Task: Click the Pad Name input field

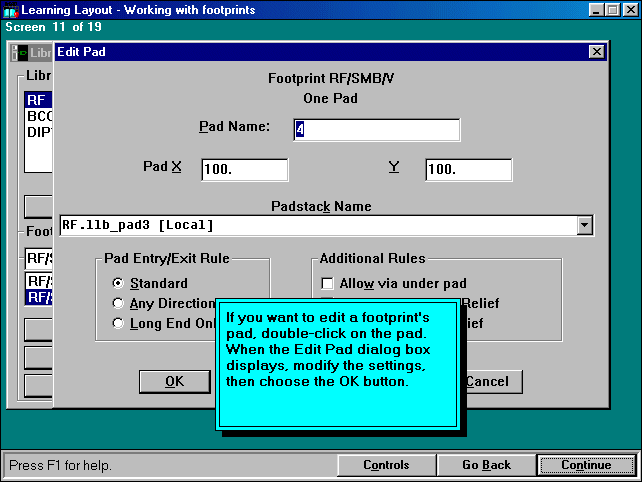Action: [376, 130]
